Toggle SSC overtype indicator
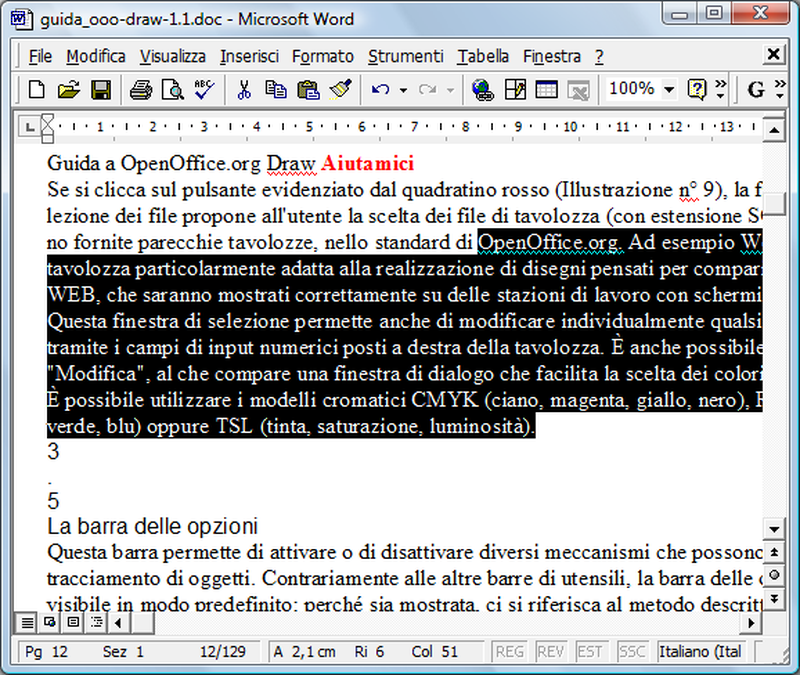 tap(632, 652)
